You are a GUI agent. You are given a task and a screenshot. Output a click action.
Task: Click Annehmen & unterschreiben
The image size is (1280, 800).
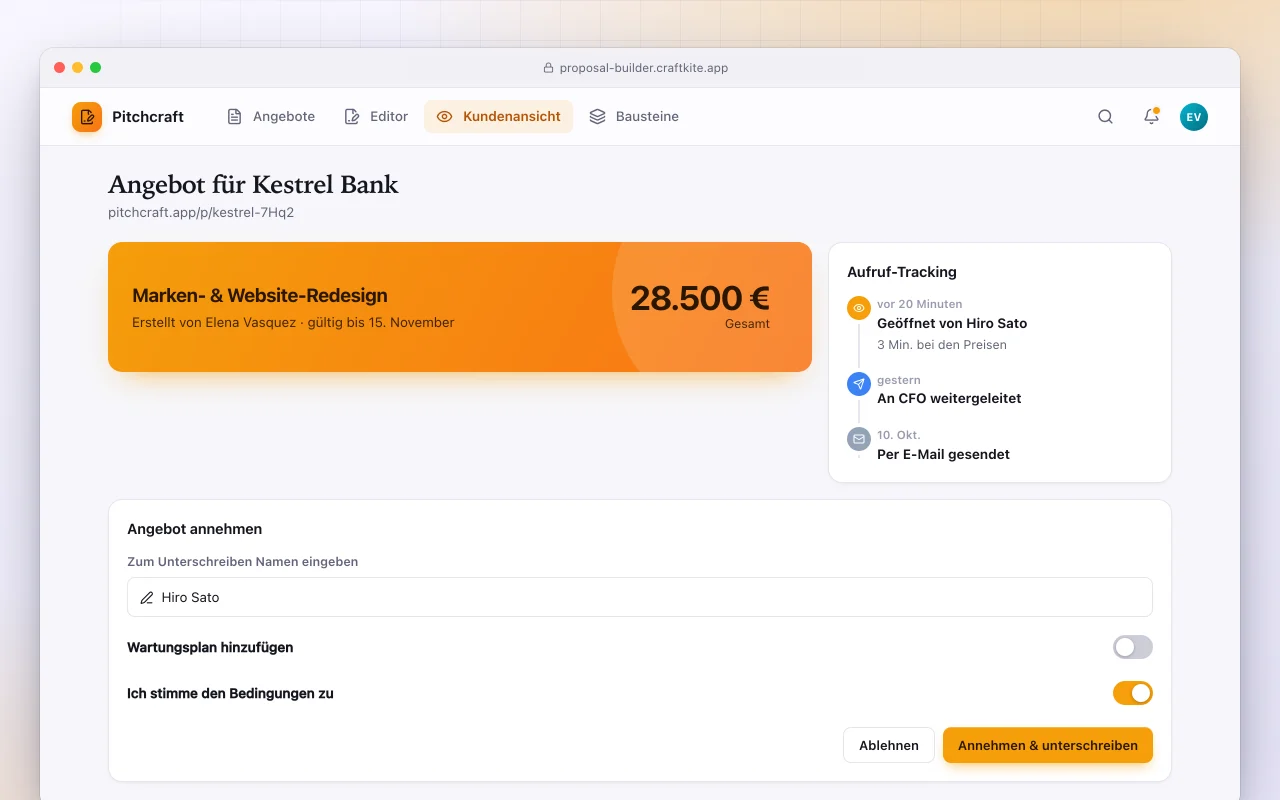(x=1048, y=745)
